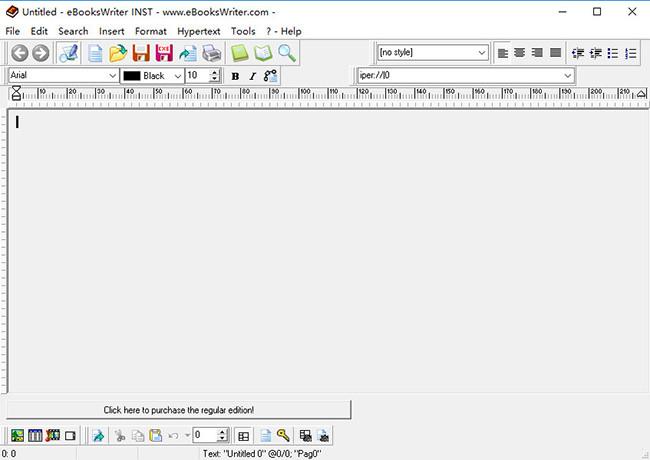Image resolution: width=650 pixels, height=460 pixels.
Task: Click the magnifying glass search icon
Action: tap(287, 53)
